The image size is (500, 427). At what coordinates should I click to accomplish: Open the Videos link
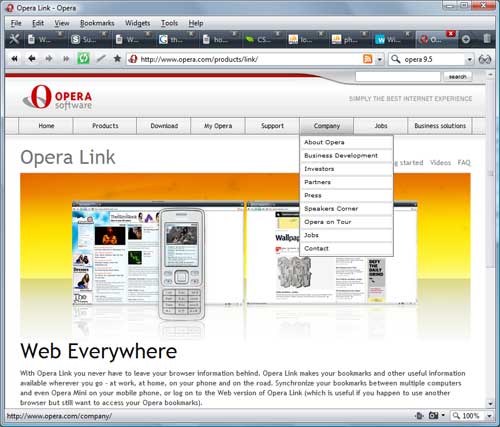coord(440,163)
